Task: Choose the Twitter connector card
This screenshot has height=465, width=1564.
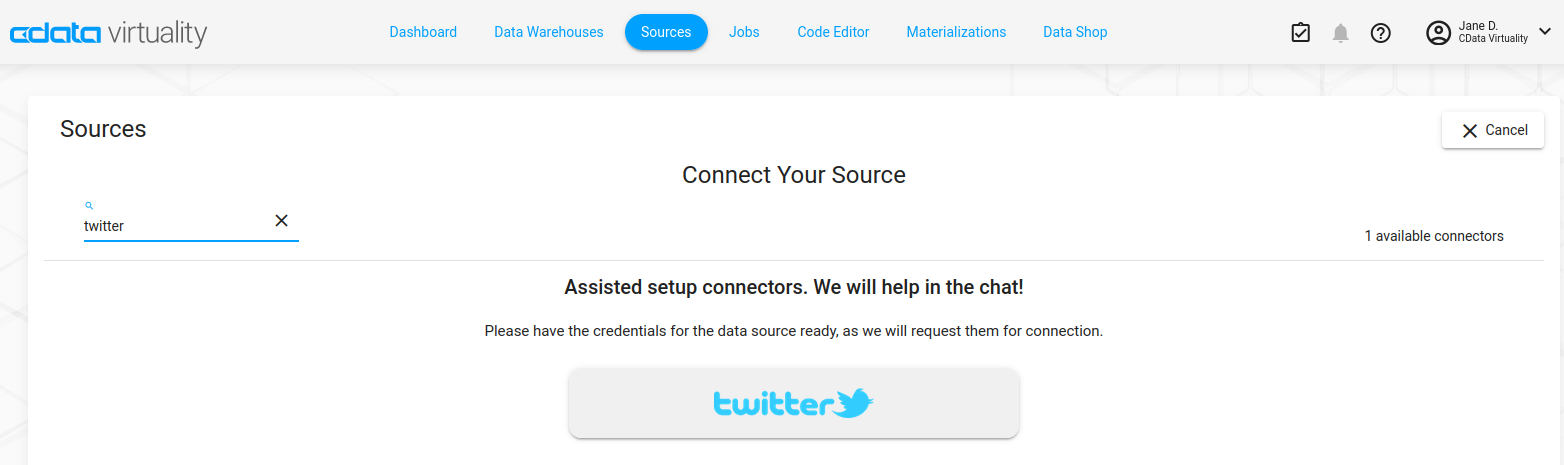Action: [x=793, y=403]
